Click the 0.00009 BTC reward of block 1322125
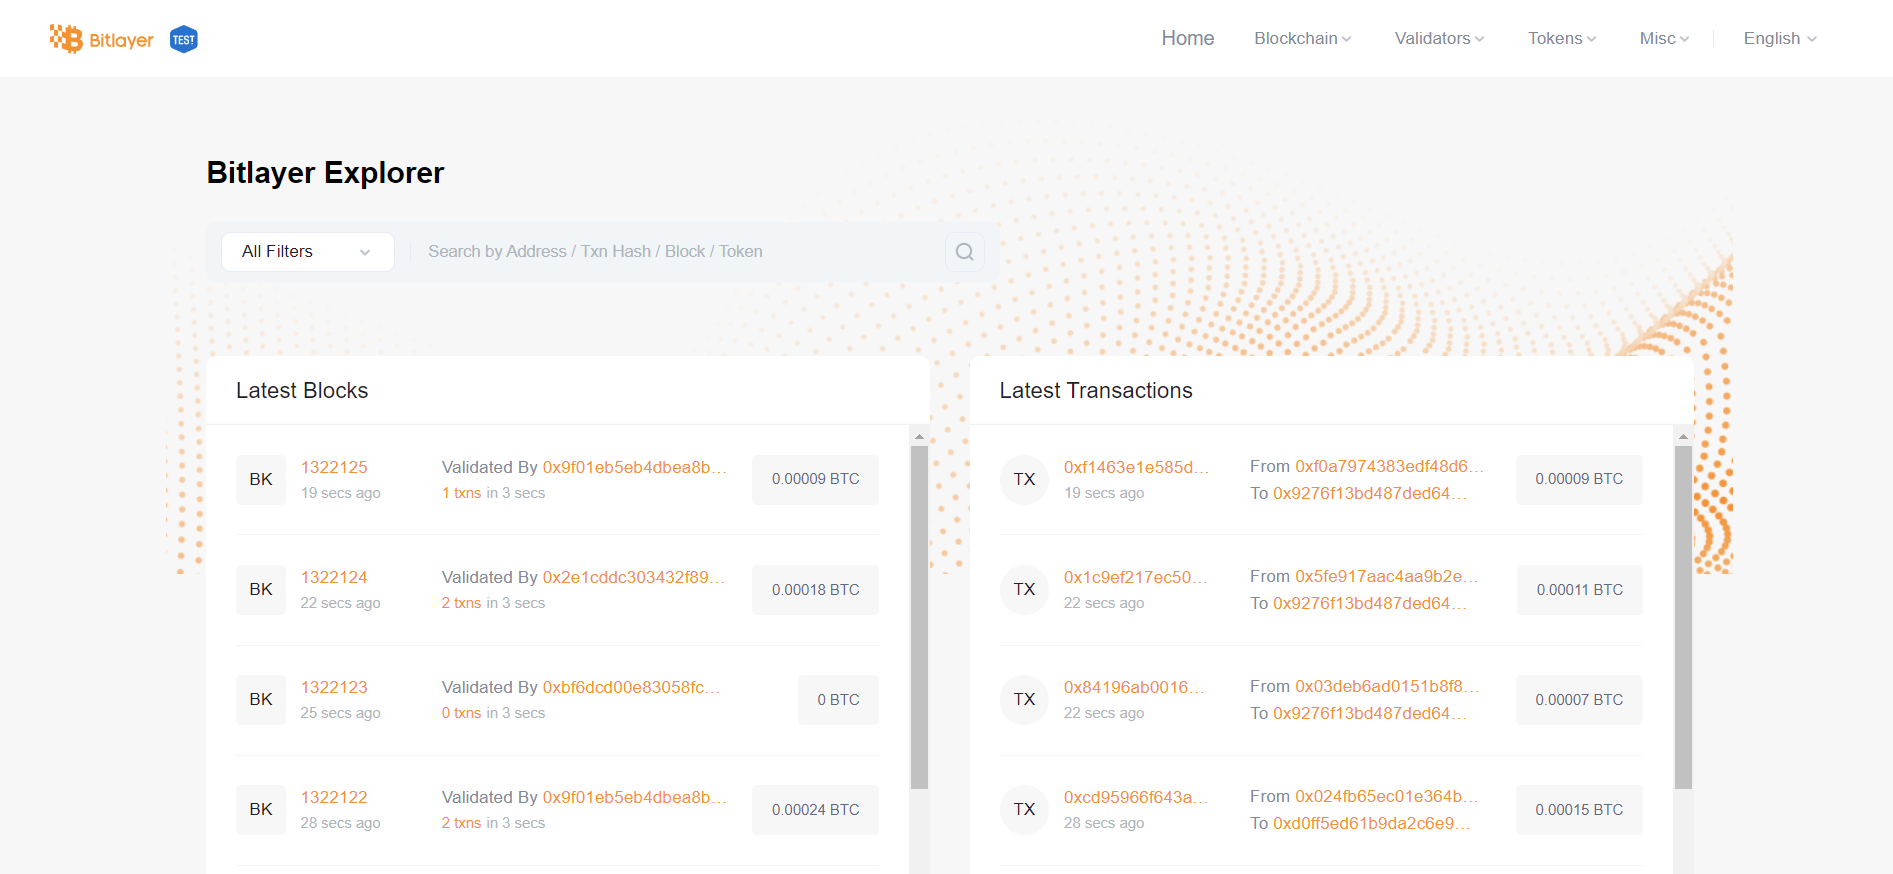This screenshot has width=1893, height=874. [x=815, y=480]
